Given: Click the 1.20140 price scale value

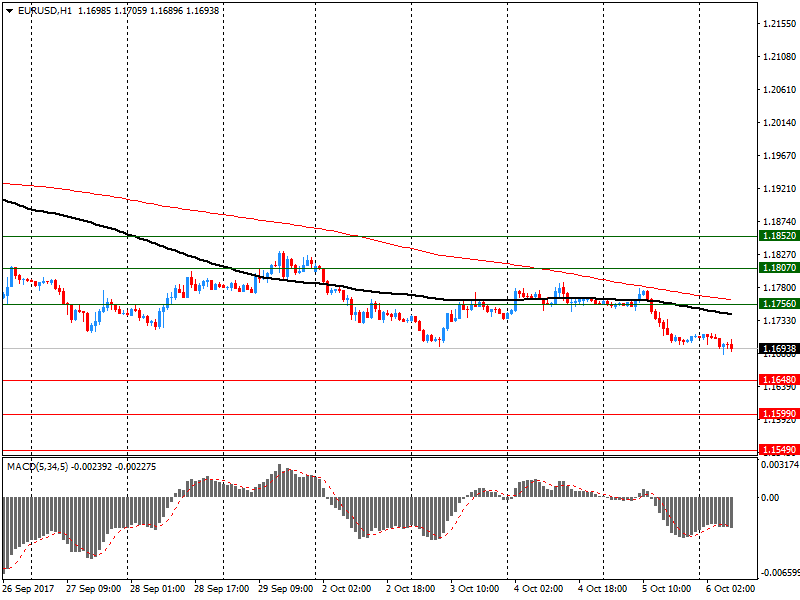Looking at the screenshot, I should [779, 122].
